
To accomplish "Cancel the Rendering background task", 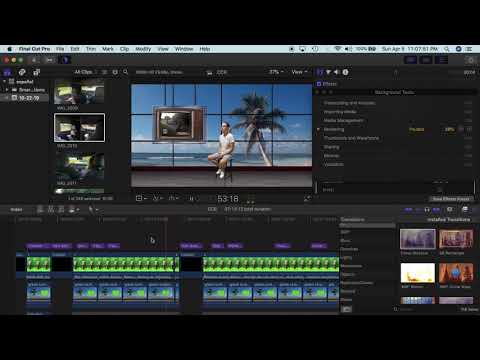I will click(469, 129).
